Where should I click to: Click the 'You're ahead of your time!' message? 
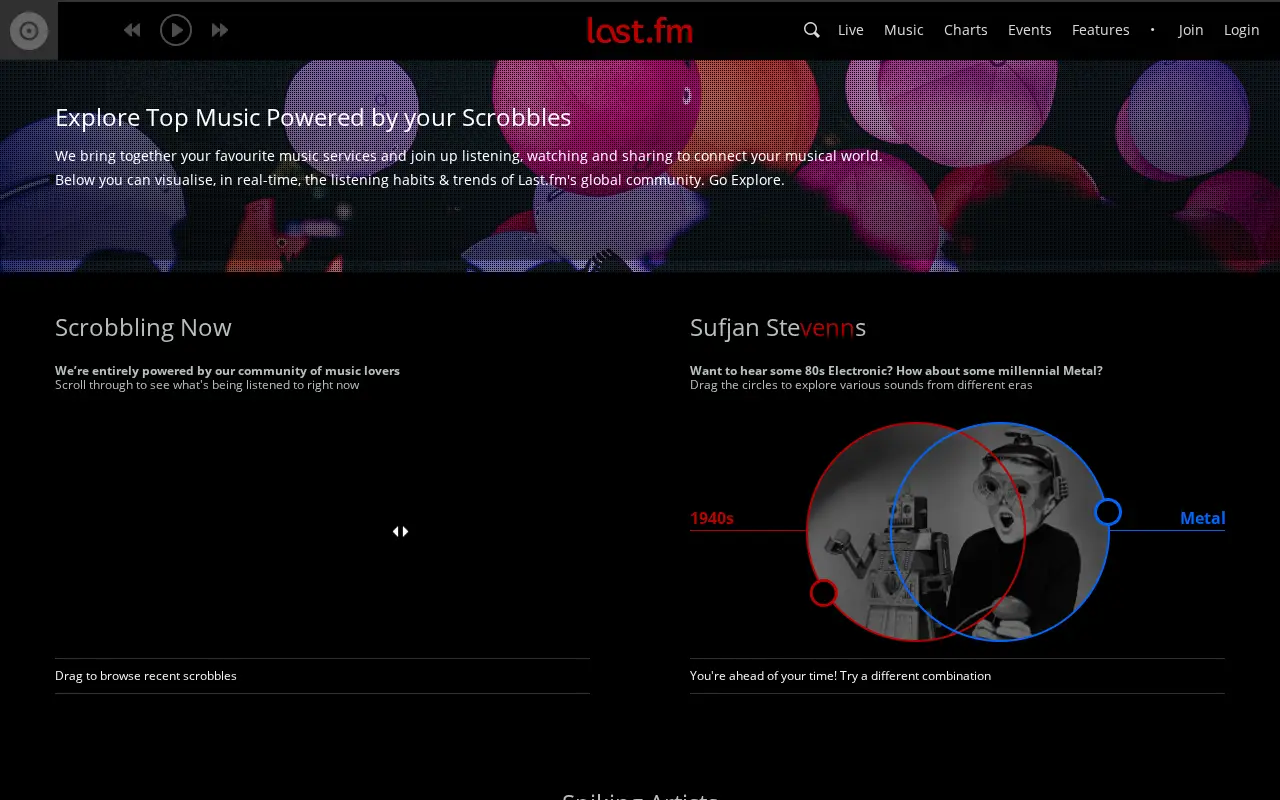(x=840, y=676)
